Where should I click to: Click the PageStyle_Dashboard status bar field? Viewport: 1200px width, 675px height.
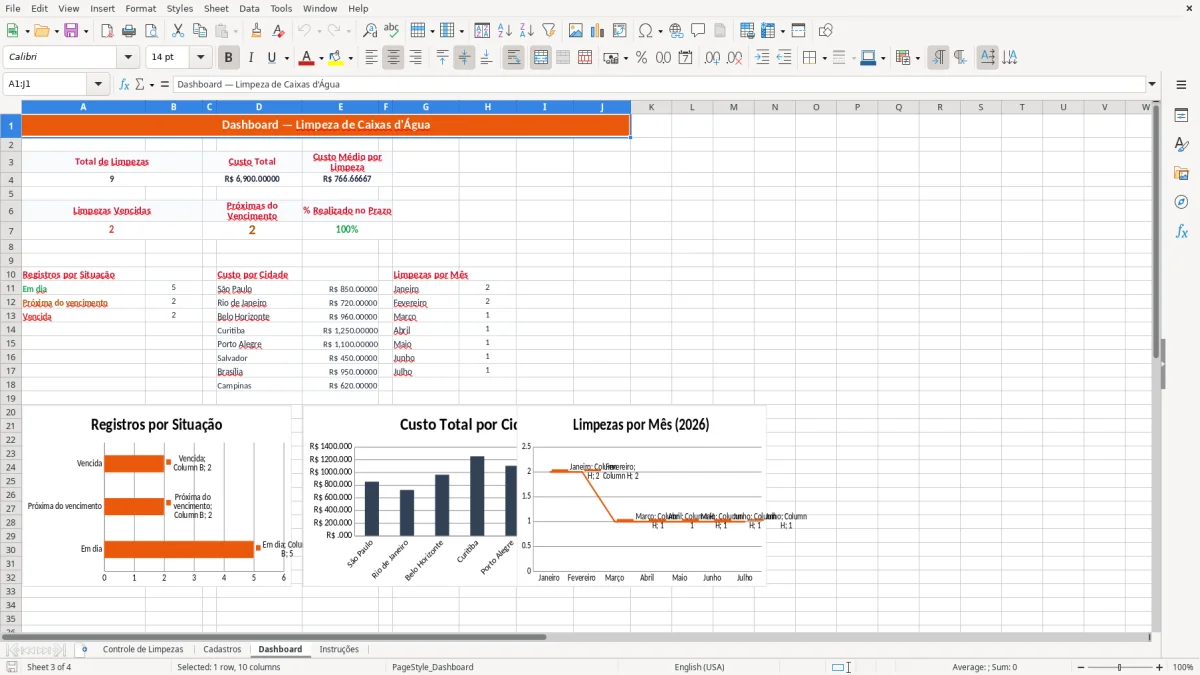432,667
